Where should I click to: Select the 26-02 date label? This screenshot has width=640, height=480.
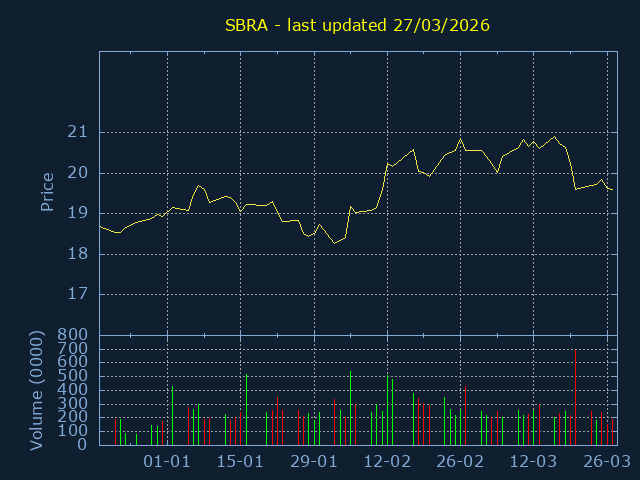[460, 462]
